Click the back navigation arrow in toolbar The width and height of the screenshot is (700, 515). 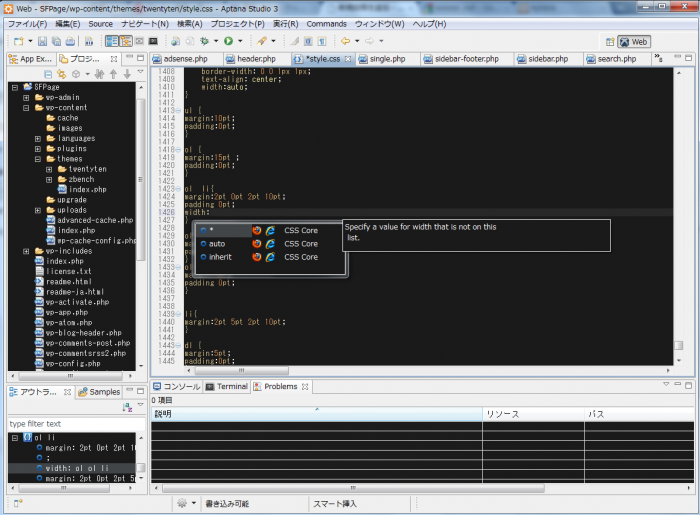(346, 41)
